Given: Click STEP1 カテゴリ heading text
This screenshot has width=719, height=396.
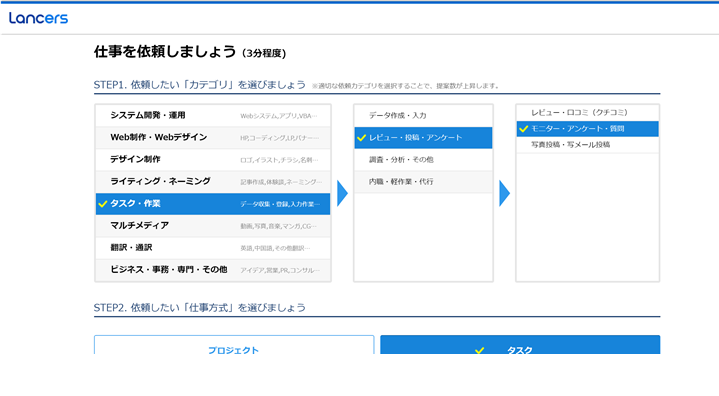Looking at the screenshot, I should [199, 85].
